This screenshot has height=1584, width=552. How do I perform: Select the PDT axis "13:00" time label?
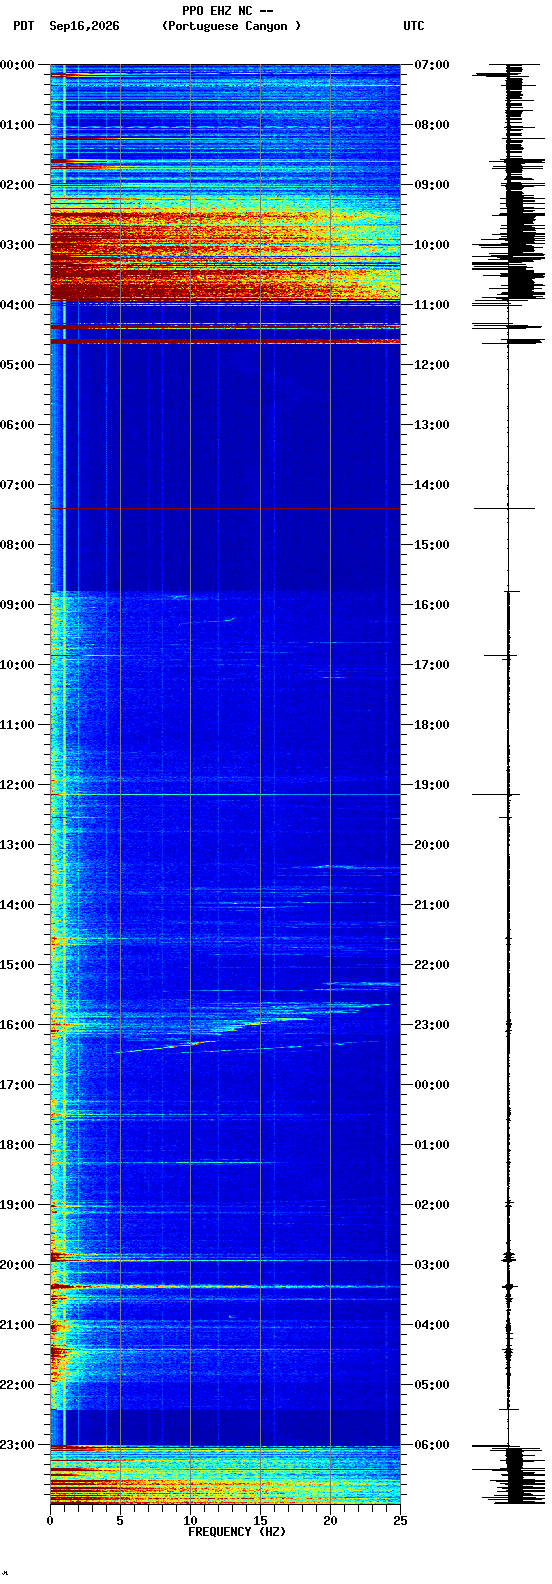[17, 845]
